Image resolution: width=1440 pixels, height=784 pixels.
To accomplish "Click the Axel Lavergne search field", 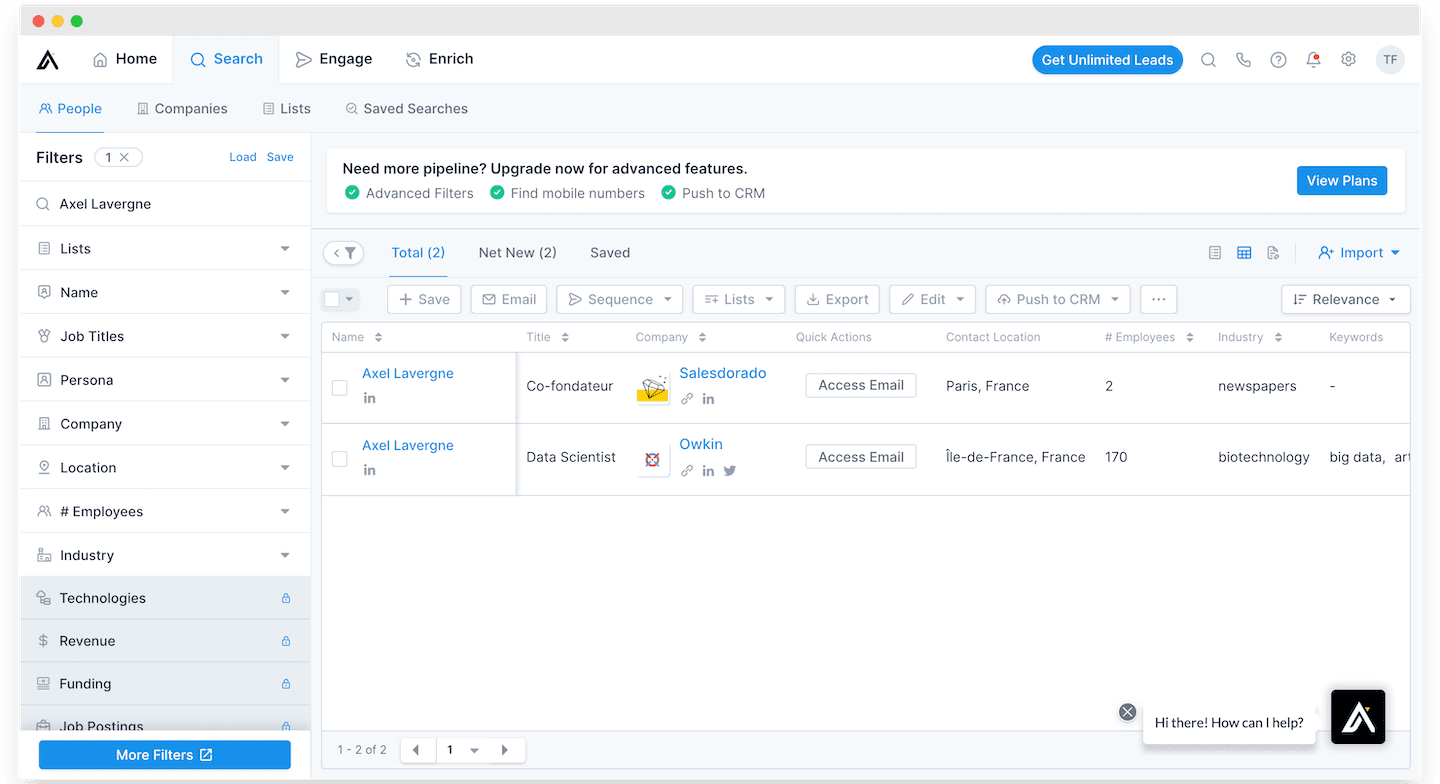I will coord(165,204).
